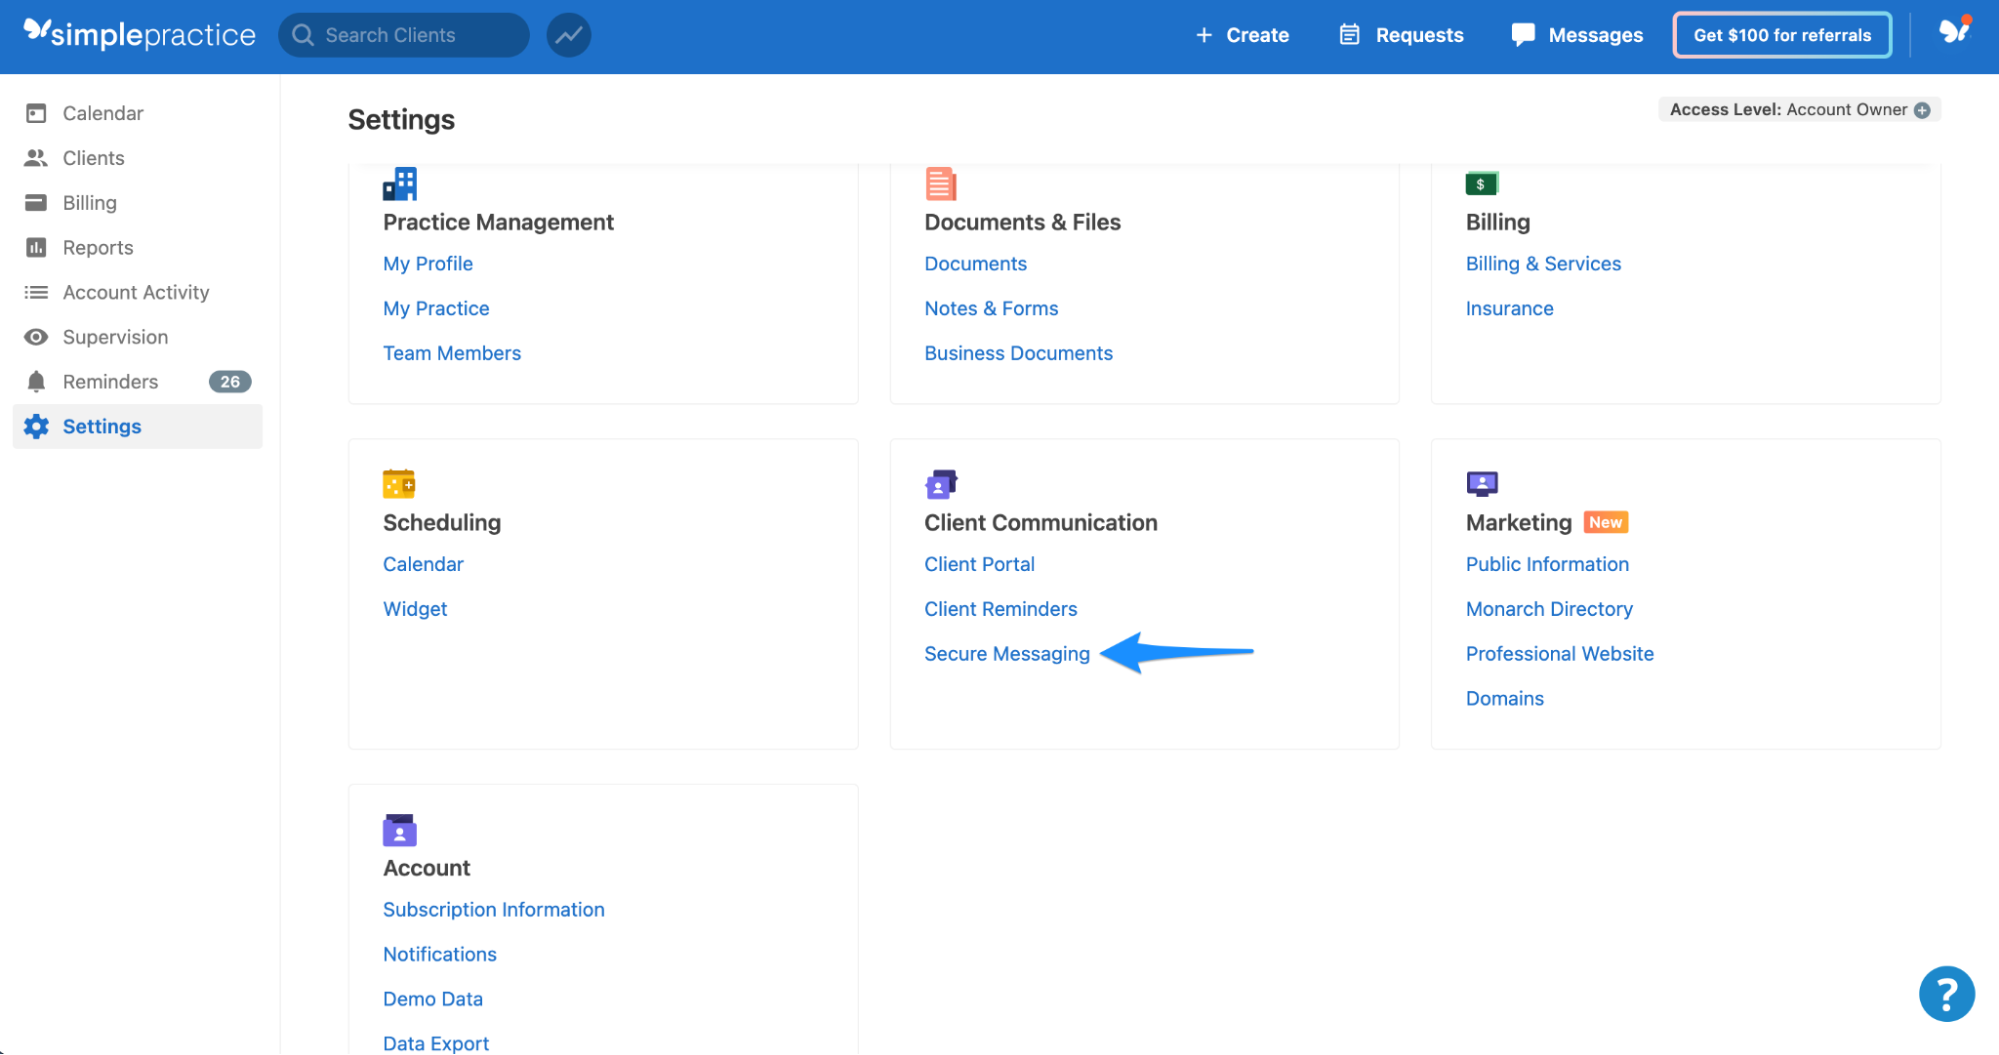This screenshot has height=1055, width=1999.
Task: Select Calendar from the sidebar
Action: click(102, 113)
